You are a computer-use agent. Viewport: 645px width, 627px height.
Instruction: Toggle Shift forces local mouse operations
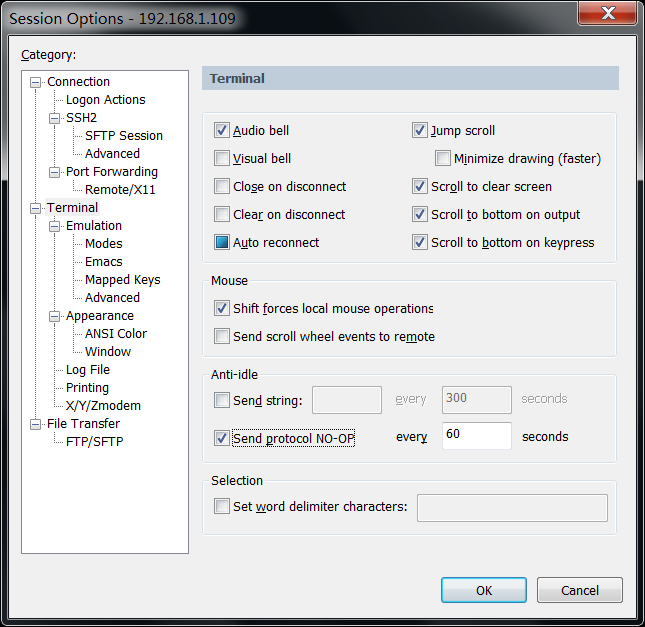click(222, 308)
